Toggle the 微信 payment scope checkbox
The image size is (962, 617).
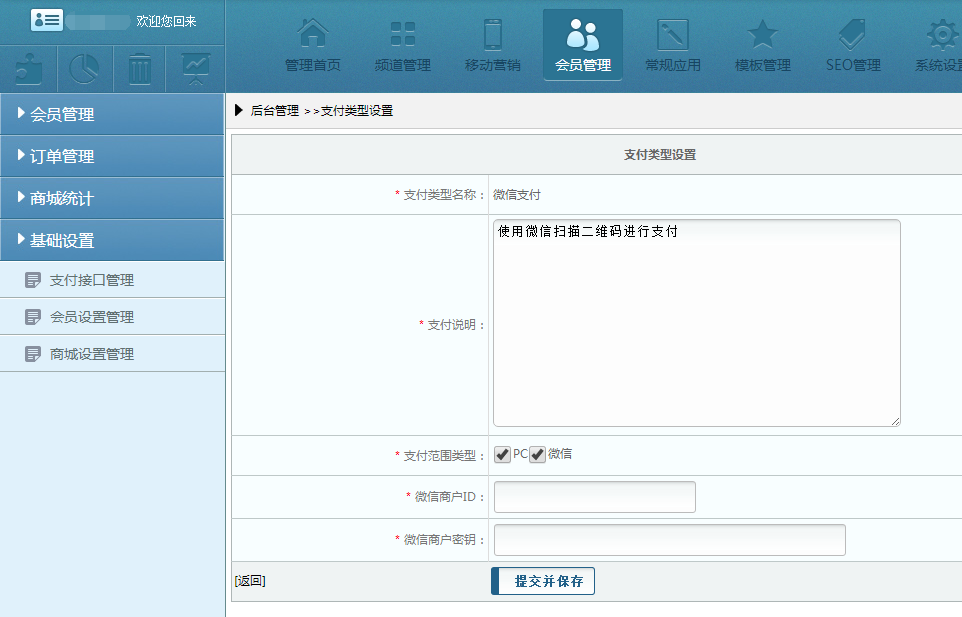538,455
